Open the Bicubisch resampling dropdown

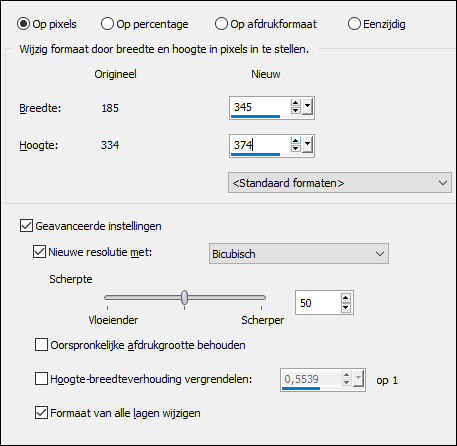(x=299, y=254)
